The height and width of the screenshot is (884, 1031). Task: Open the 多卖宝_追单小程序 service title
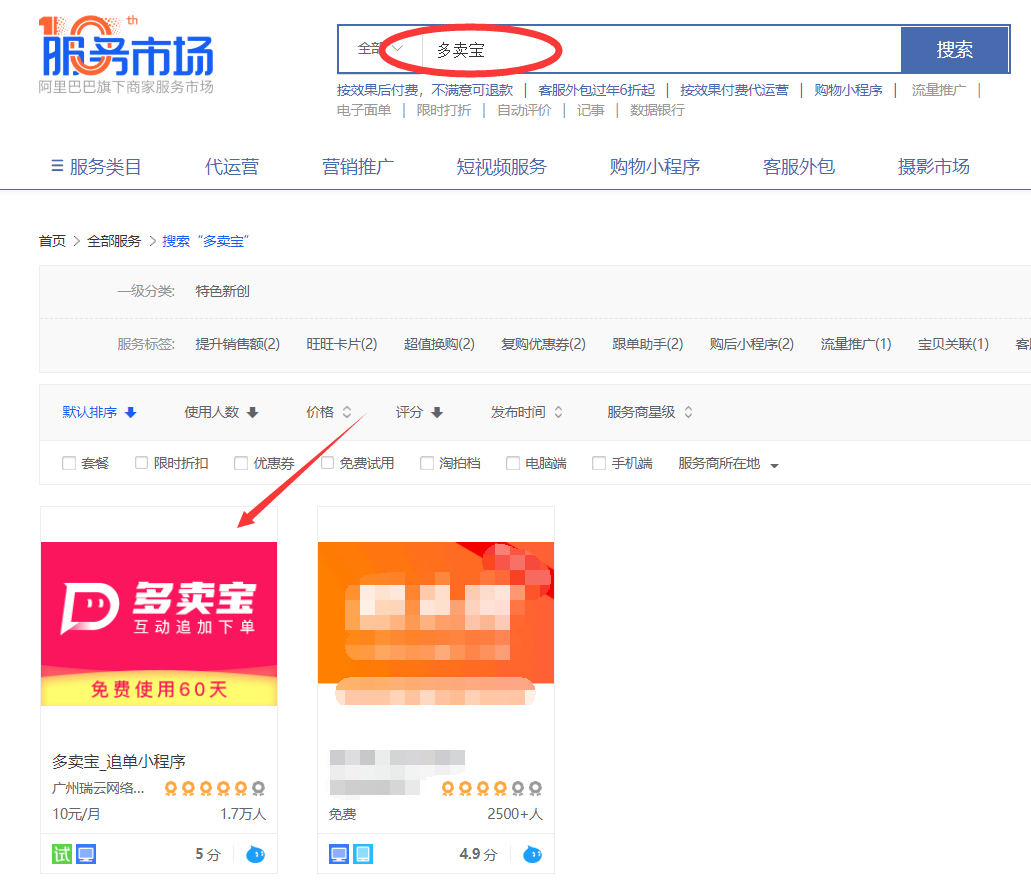click(x=118, y=762)
